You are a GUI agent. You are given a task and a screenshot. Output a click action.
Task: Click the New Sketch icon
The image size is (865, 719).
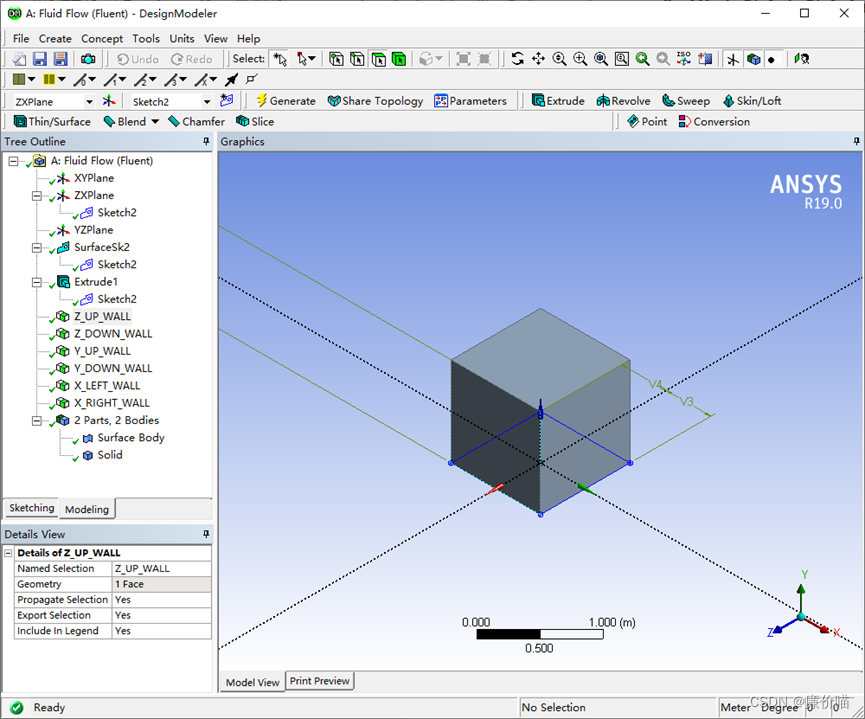point(227,100)
